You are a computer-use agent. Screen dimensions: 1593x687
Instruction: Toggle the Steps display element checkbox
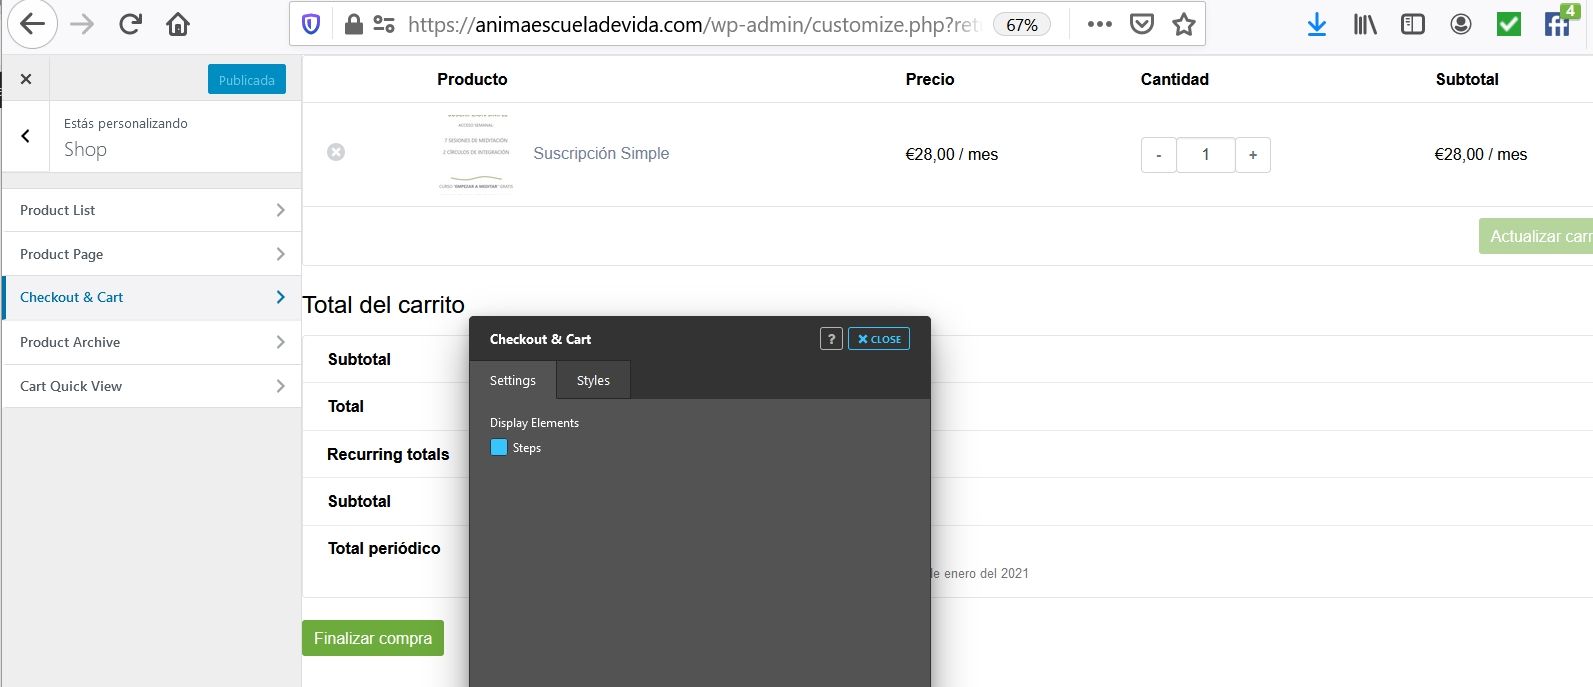pos(499,448)
